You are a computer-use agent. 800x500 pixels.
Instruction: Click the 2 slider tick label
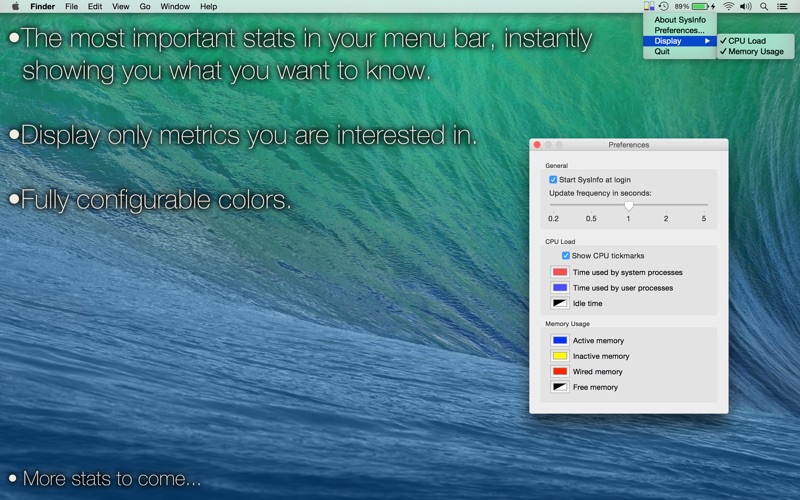666,218
